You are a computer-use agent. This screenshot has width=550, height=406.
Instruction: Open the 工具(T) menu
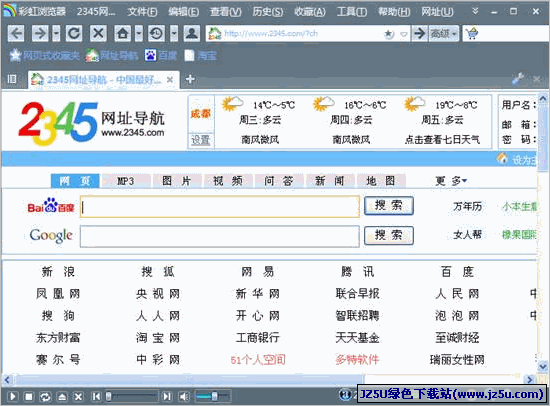pyautogui.click(x=352, y=12)
